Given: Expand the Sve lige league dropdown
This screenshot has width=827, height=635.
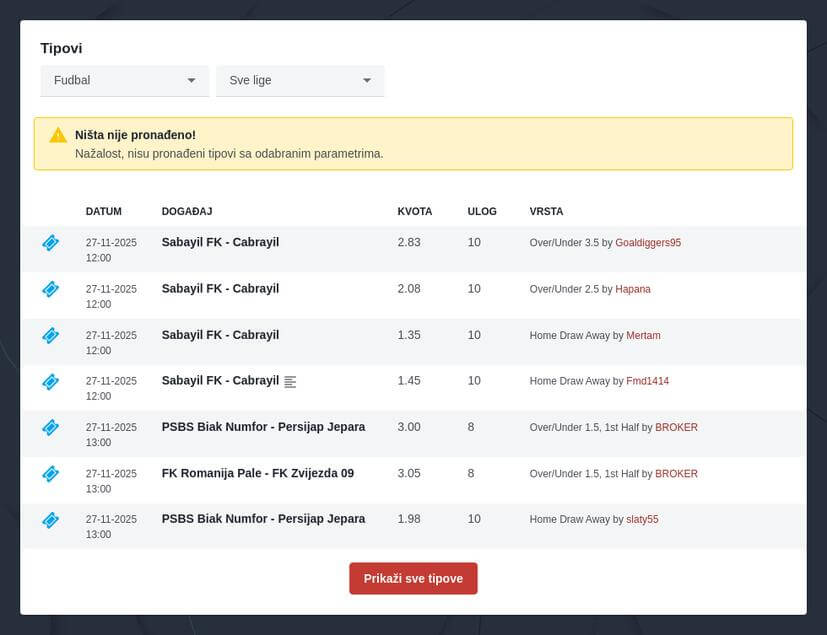Looking at the screenshot, I should [300, 80].
